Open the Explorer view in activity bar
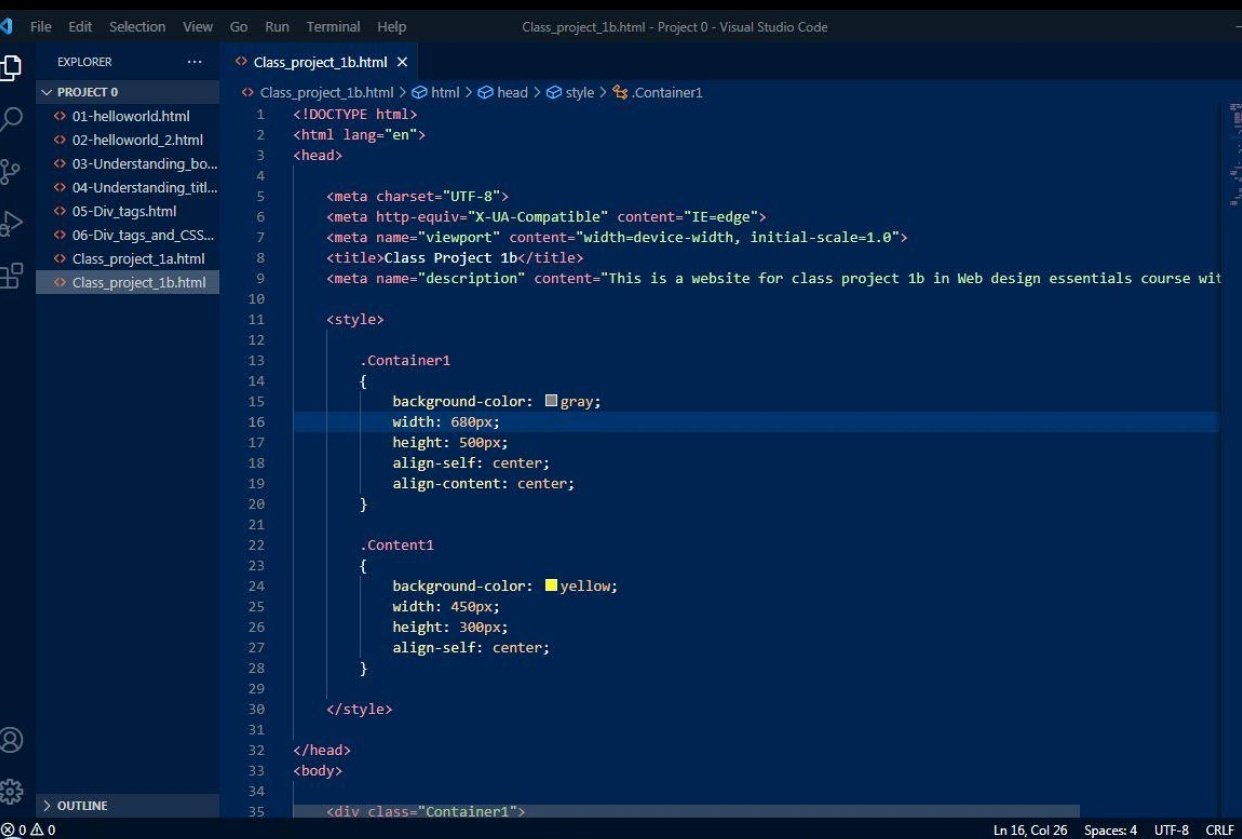This screenshot has height=839, width=1242. coord(10,67)
